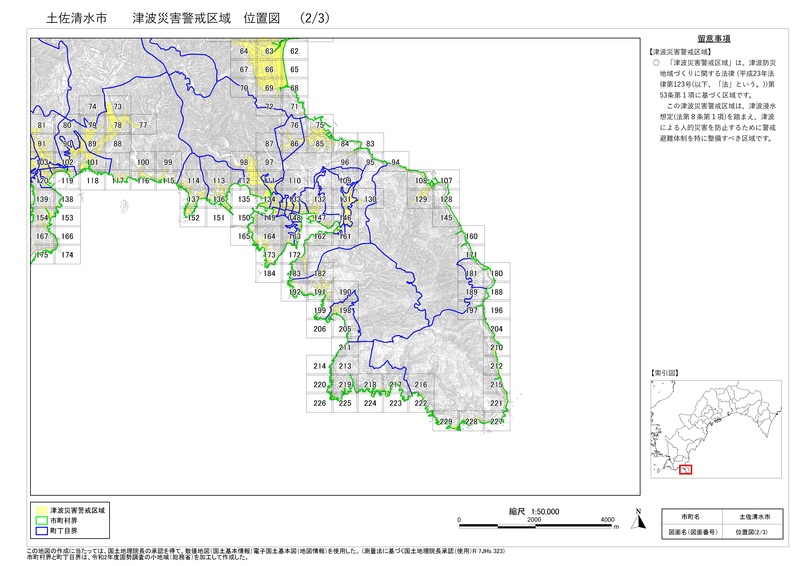This screenshot has height=566, width=800.
Task: Click the red locator box in index map
Action: point(685,469)
